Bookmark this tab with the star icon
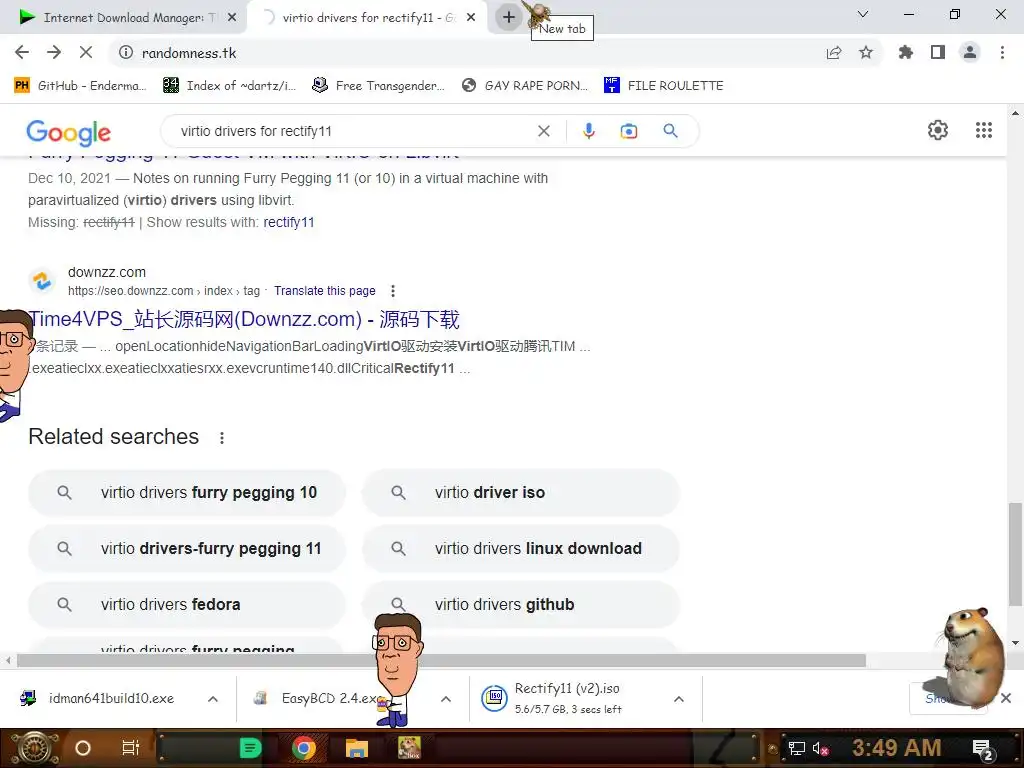The width and height of the screenshot is (1024, 768). coord(866,53)
